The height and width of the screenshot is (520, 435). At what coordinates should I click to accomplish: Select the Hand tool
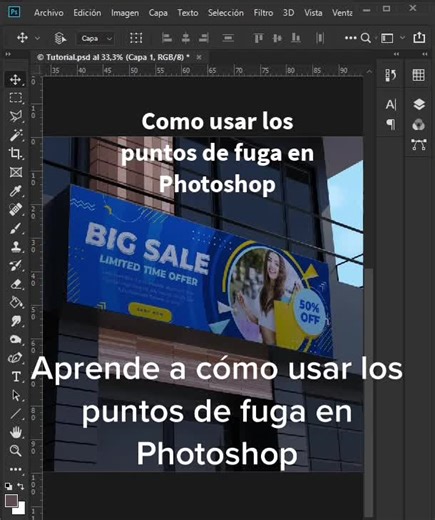pyautogui.click(x=16, y=432)
